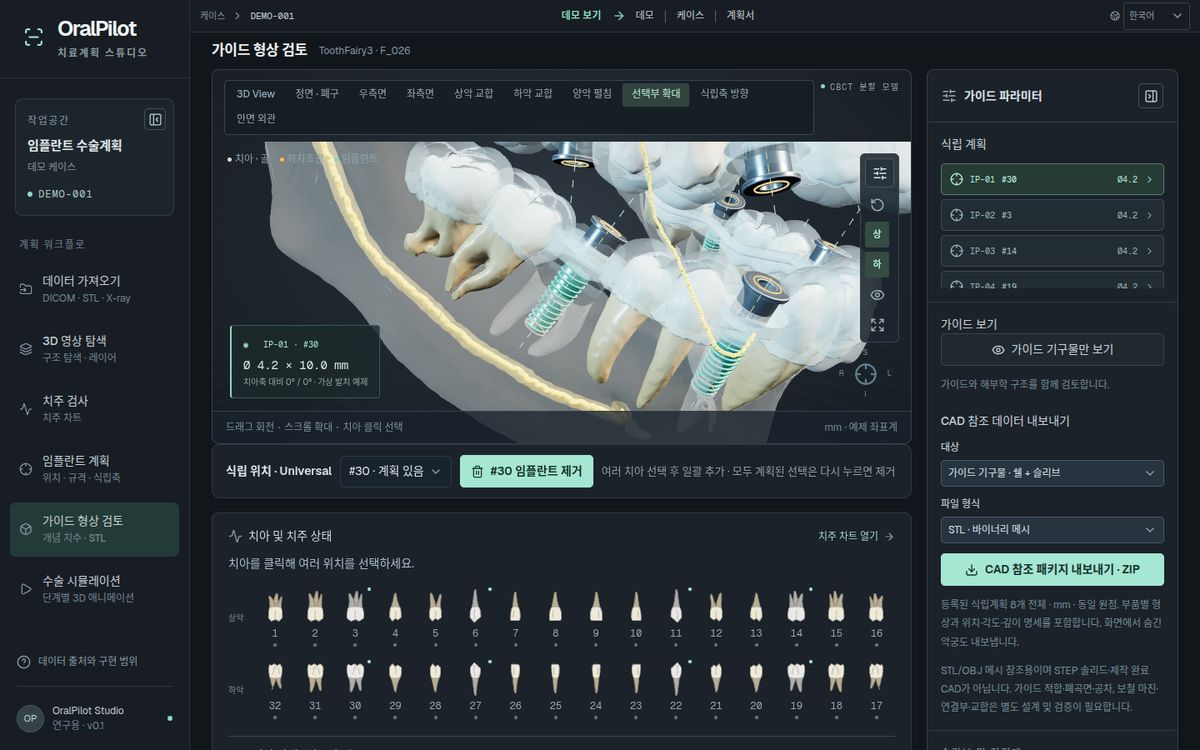Switch to the 양악 펼침 view tab

click(x=592, y=94)
